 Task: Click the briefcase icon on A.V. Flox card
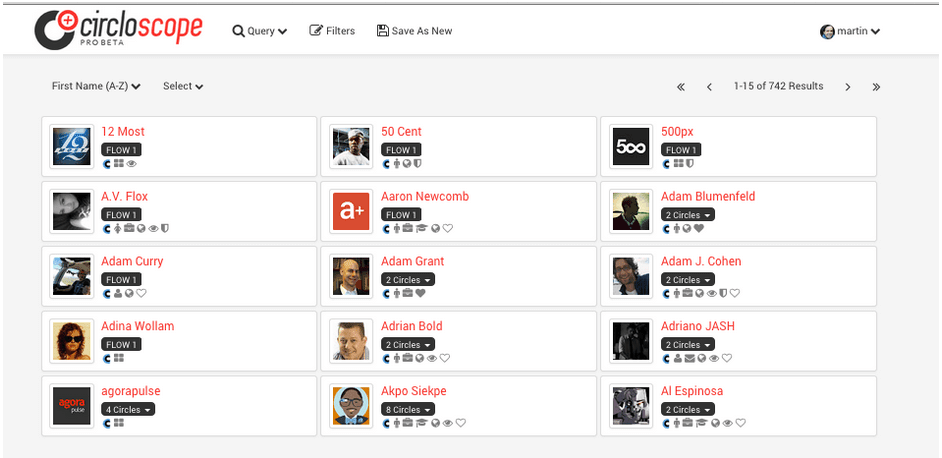129,228
